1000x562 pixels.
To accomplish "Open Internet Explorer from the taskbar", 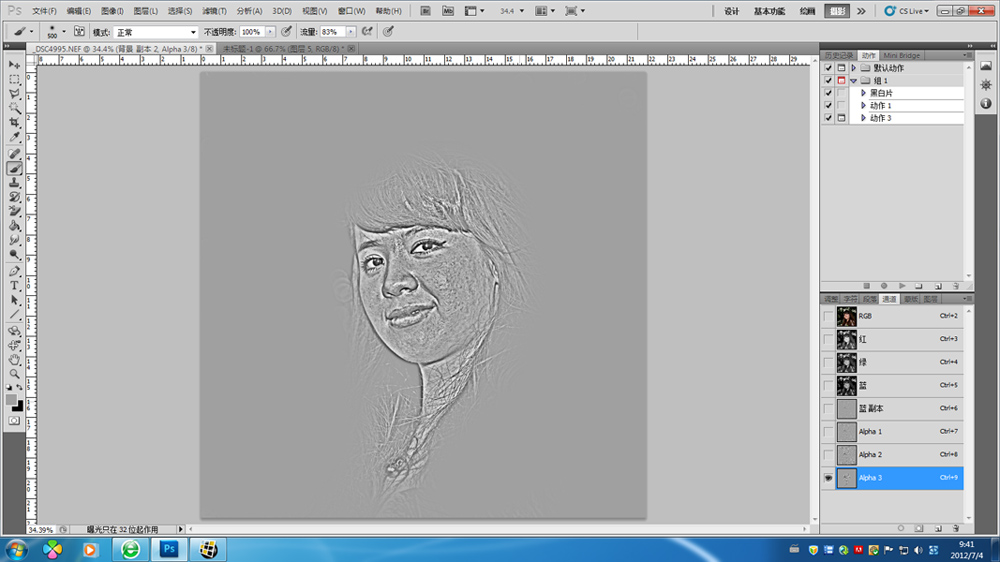I will (x=130, y=549).
